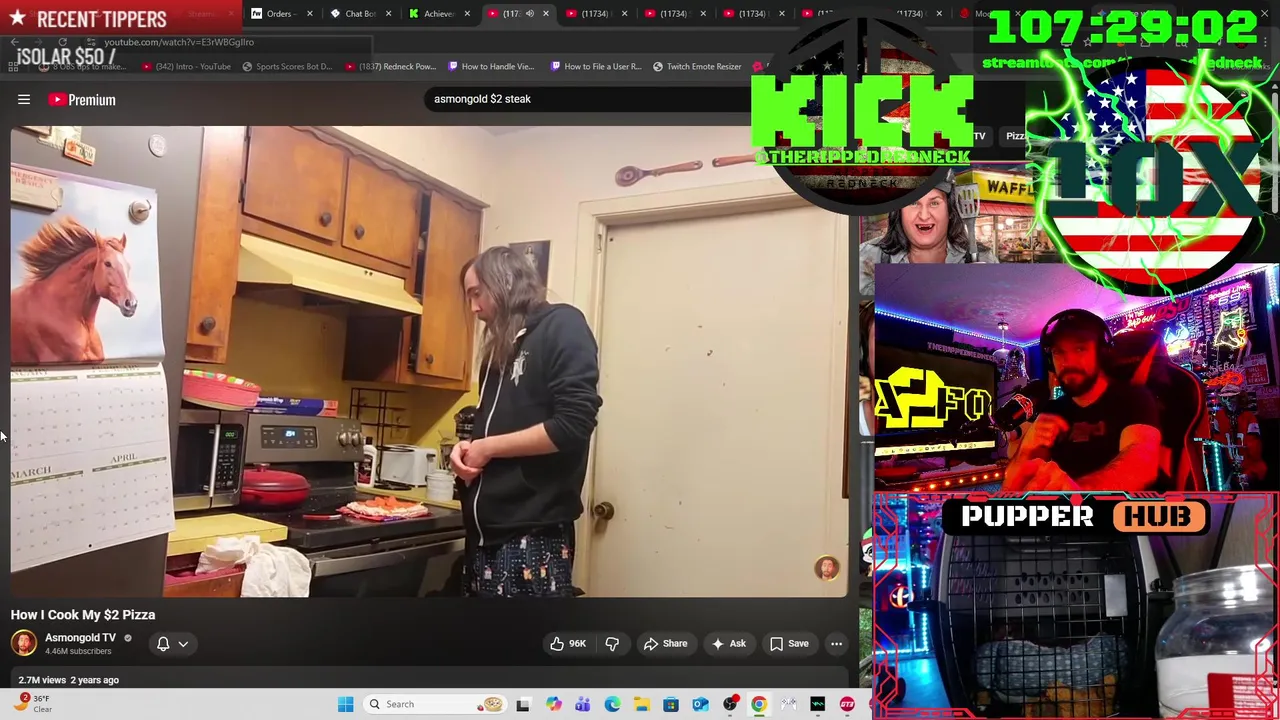This screenshot has height=720, width=1280.
Task: Go to YouTube Premium home logo
Action: (82, 100)
